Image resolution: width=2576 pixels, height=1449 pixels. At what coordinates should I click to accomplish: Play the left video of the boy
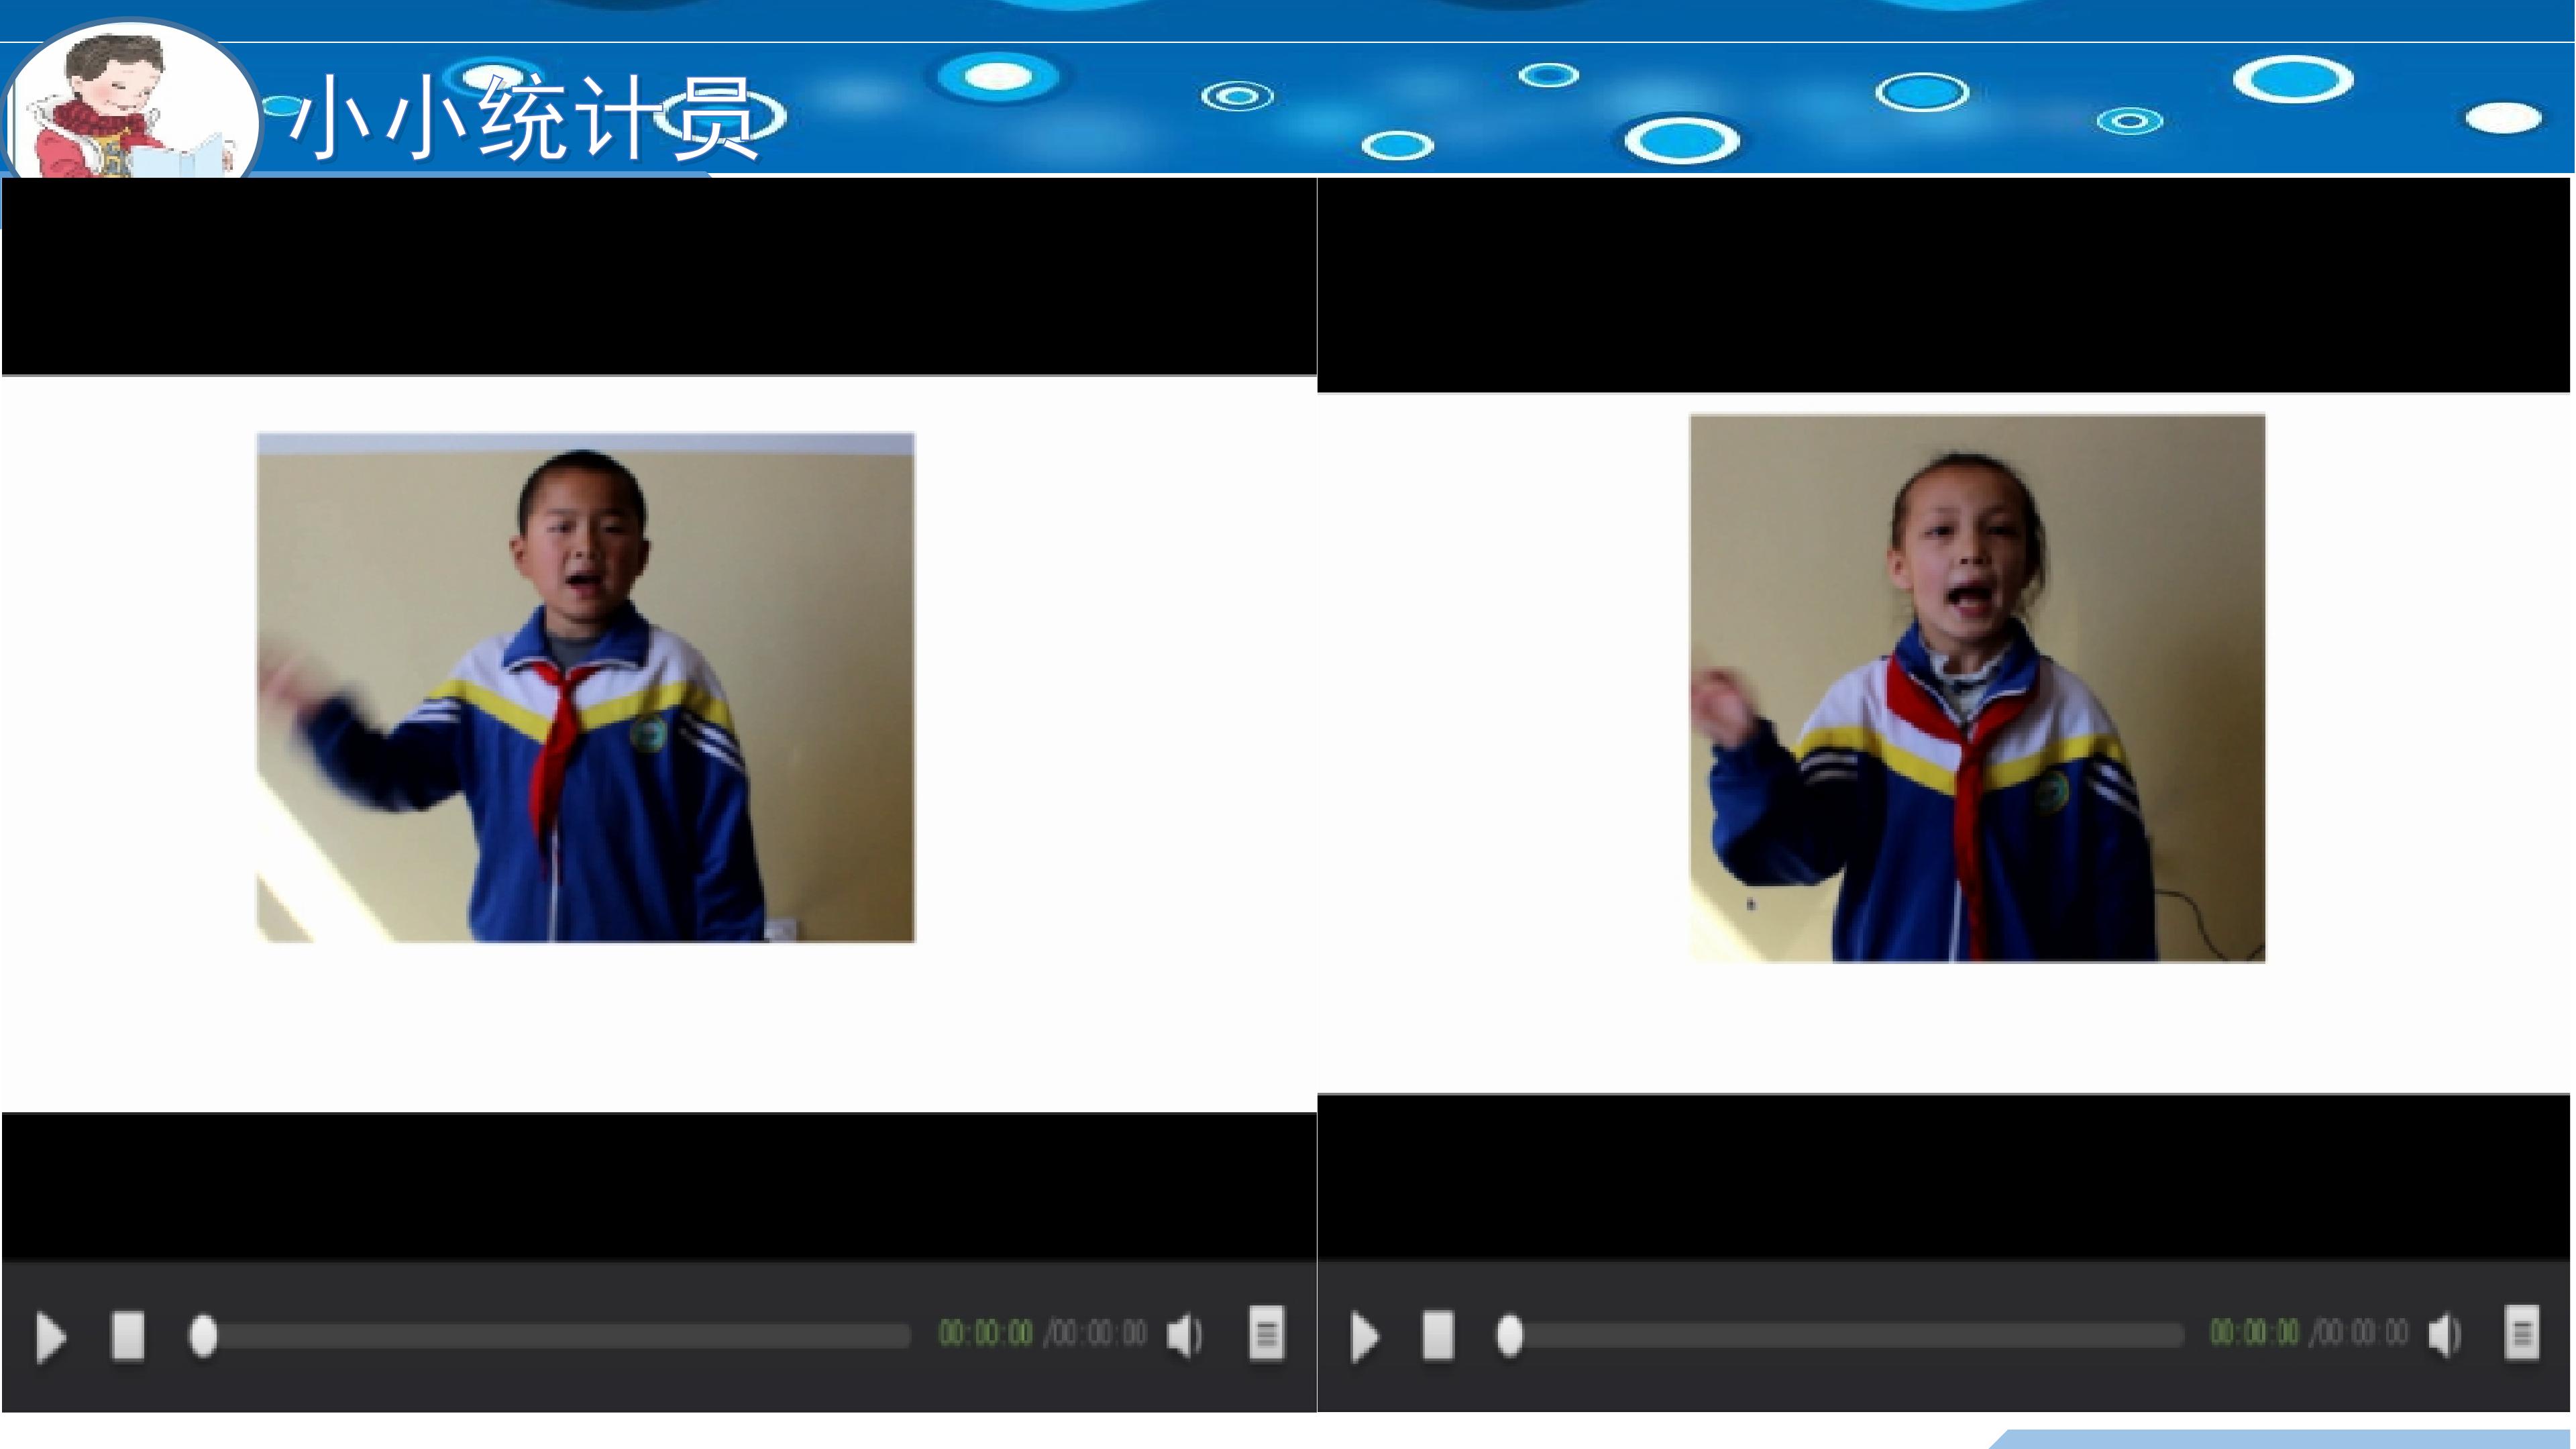50,1338
